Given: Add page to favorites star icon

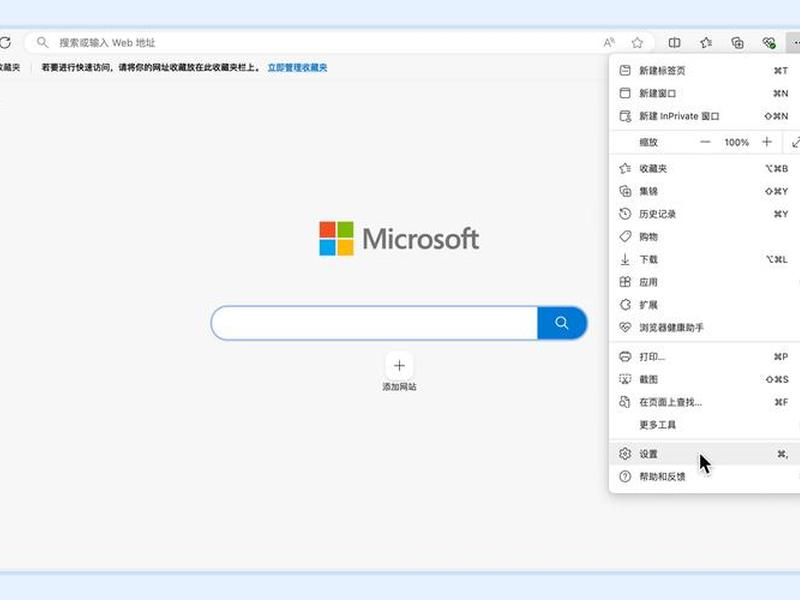Looking at the screenshot, I should pos(637,43).
